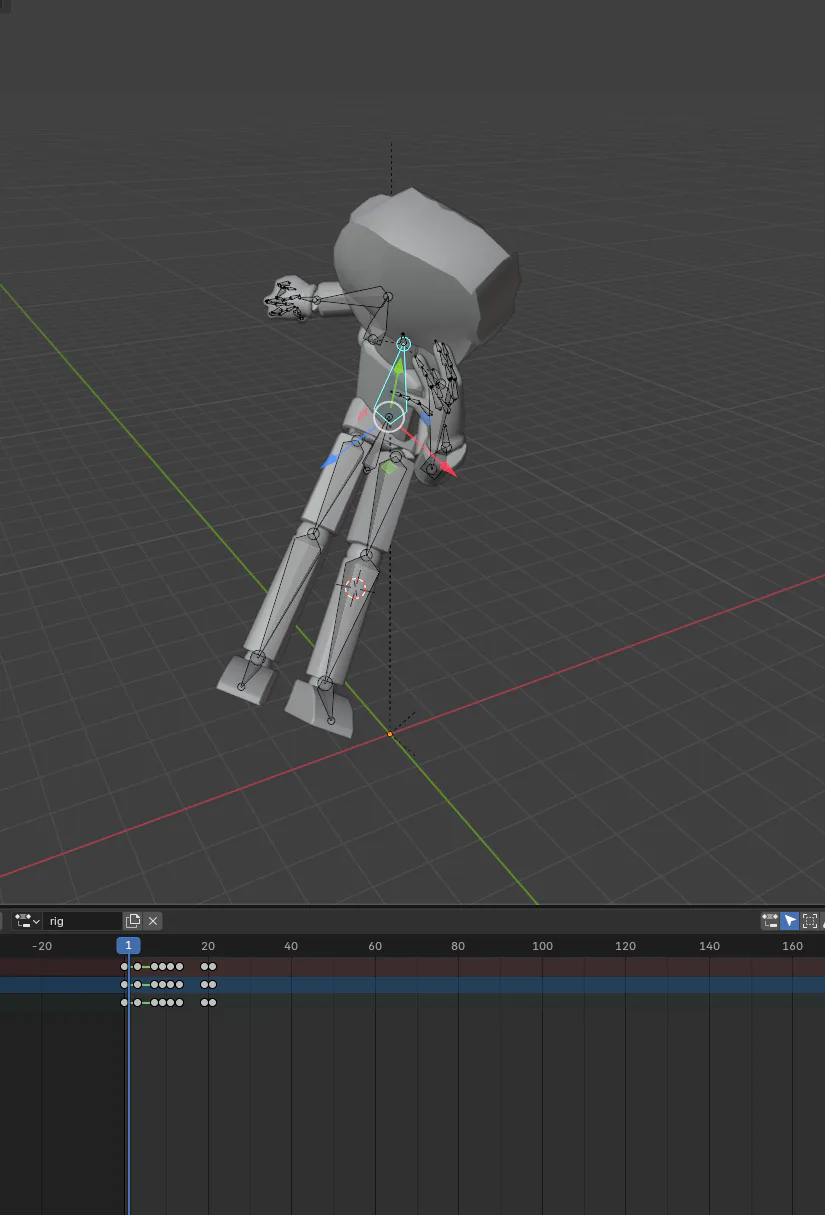Jump to frame 60 on timeline ruler

tap(375, 946)
